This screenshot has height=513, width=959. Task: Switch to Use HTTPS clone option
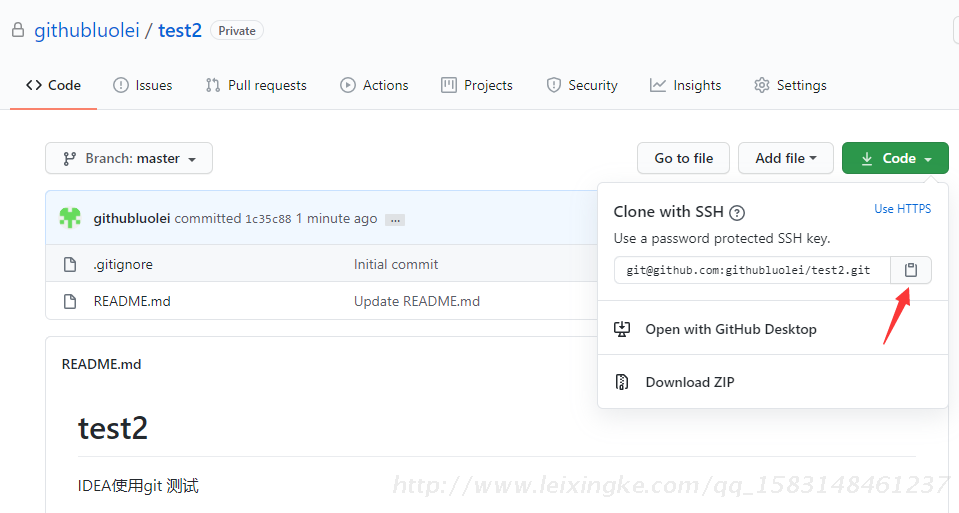coord(902,209)
